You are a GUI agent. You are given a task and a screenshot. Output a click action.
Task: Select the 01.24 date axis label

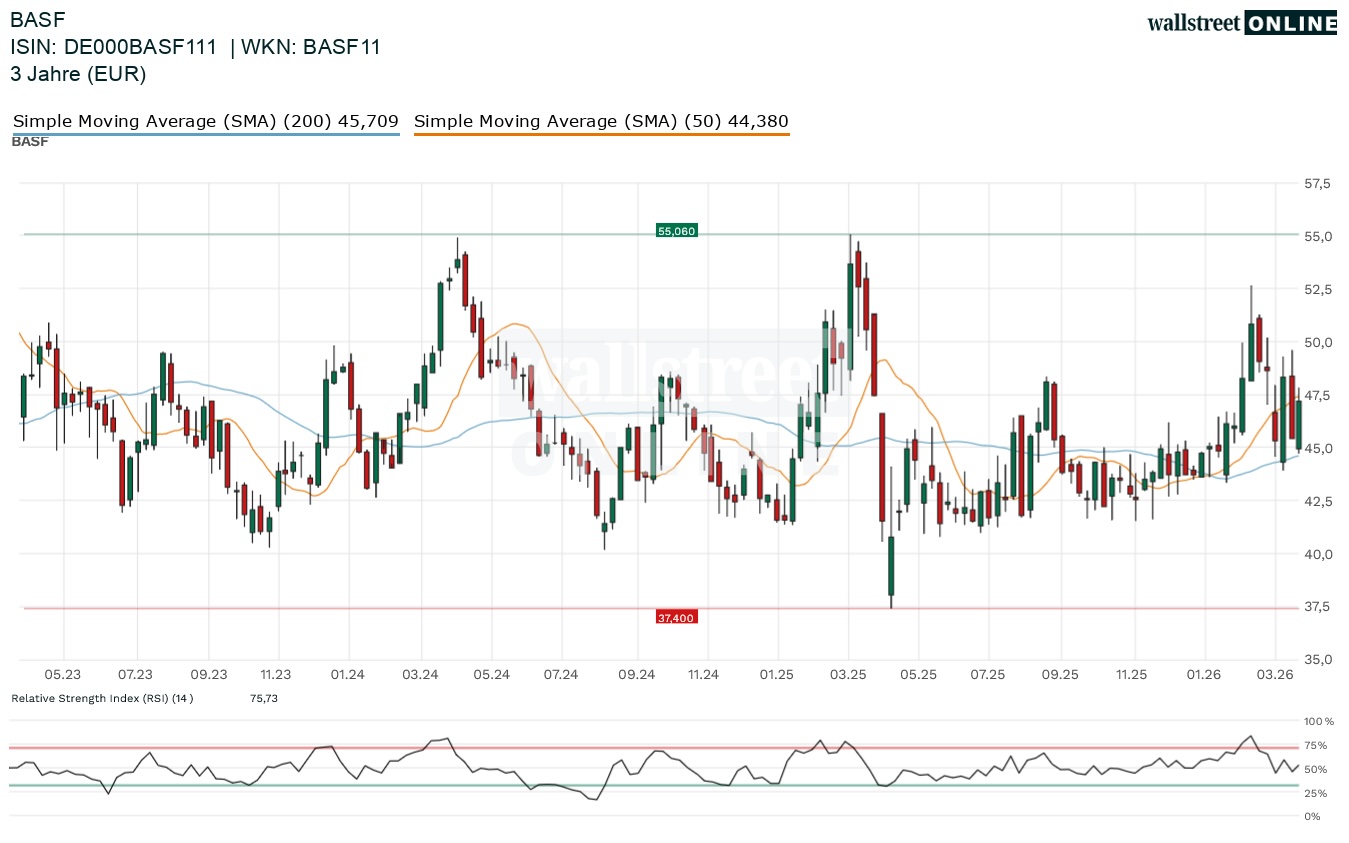tap(347, 675)
